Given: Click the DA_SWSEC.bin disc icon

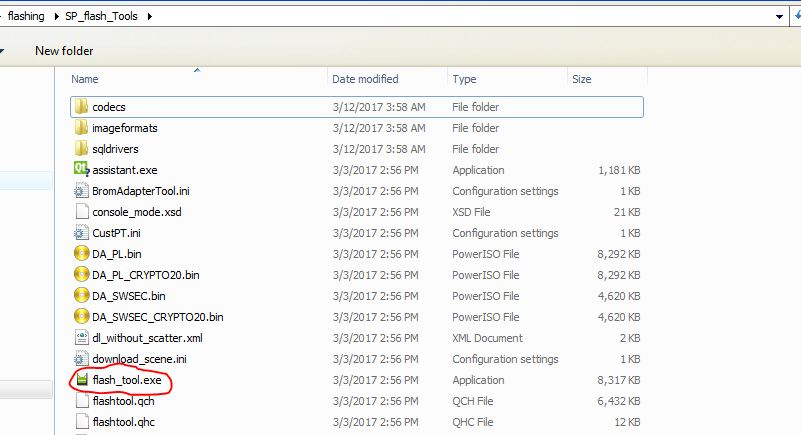Looking at the screenshot, I should pyautogui.click(x=81, y=296).
